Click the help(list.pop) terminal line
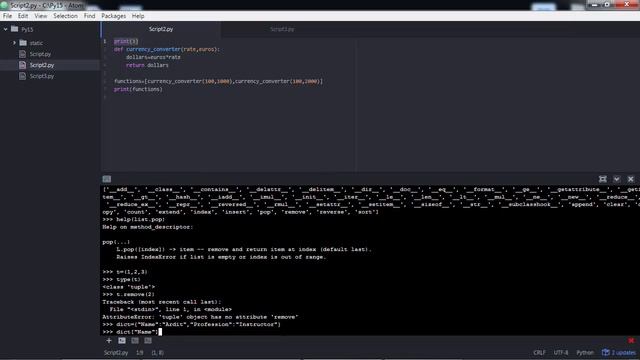Image resolution: width=640 pixels, height=360 pixels. point(133,219)
